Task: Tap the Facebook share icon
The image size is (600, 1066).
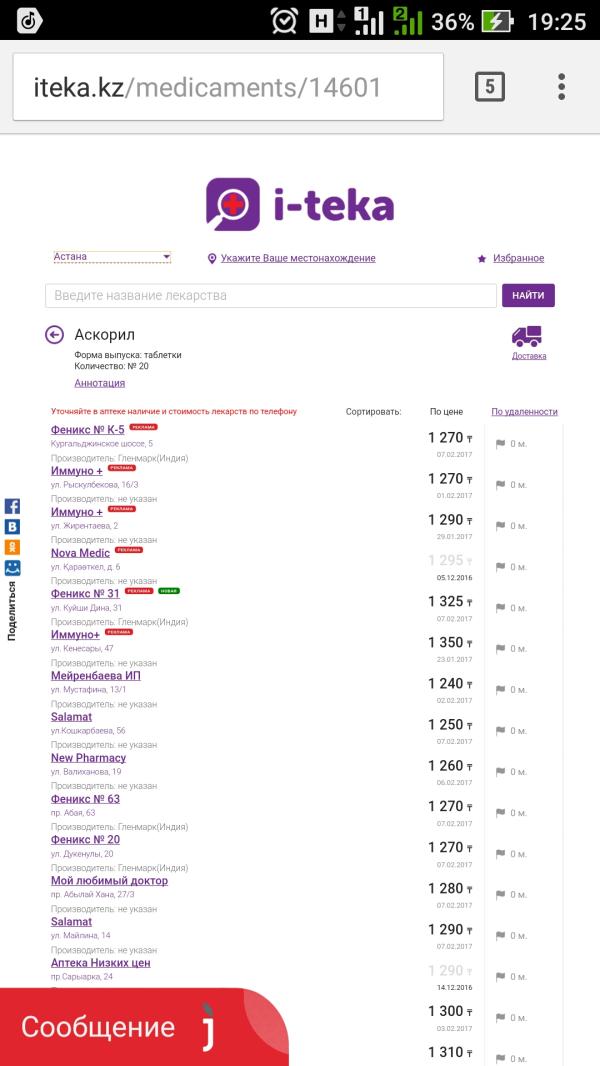Action: [12, 506]
